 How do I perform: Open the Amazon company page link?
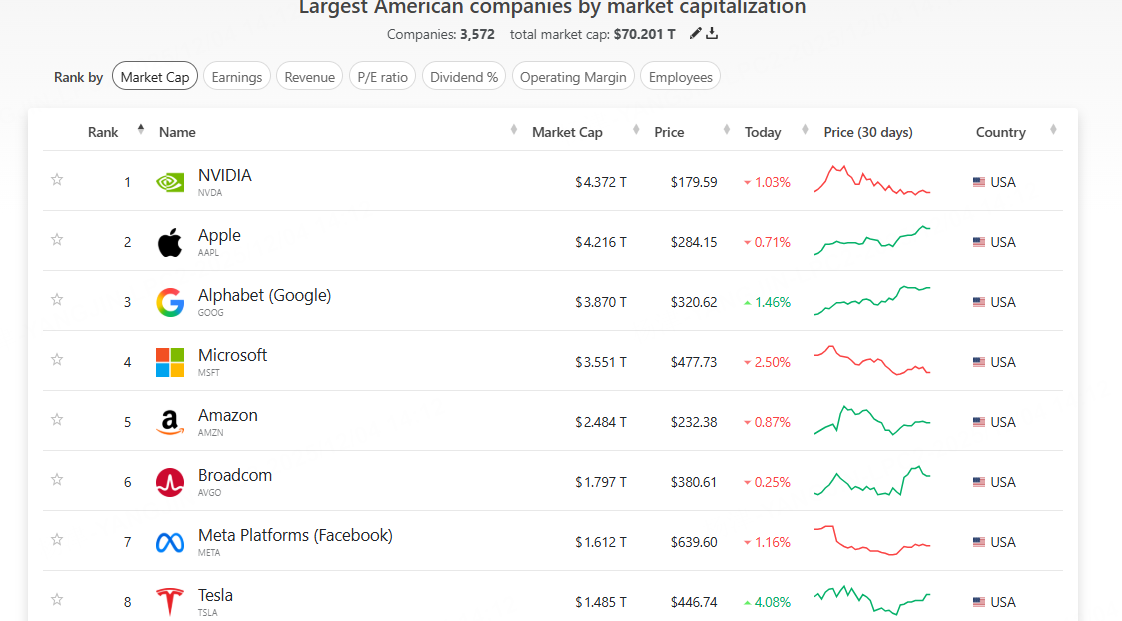point(228,416)
